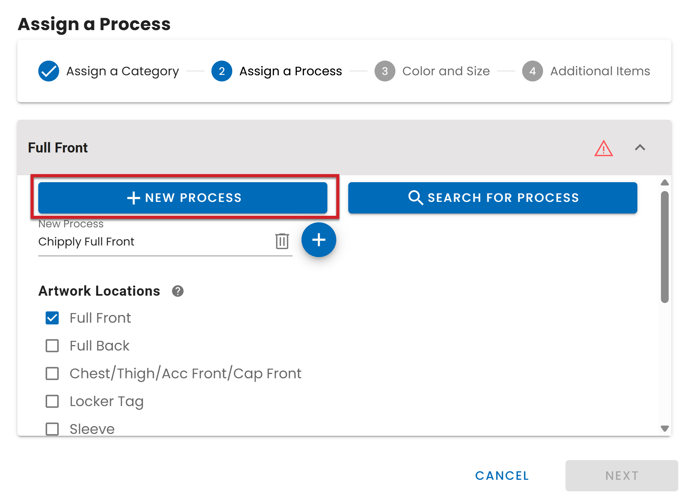
Task: Open the Artwork Locations help icon
Action: 178,291
